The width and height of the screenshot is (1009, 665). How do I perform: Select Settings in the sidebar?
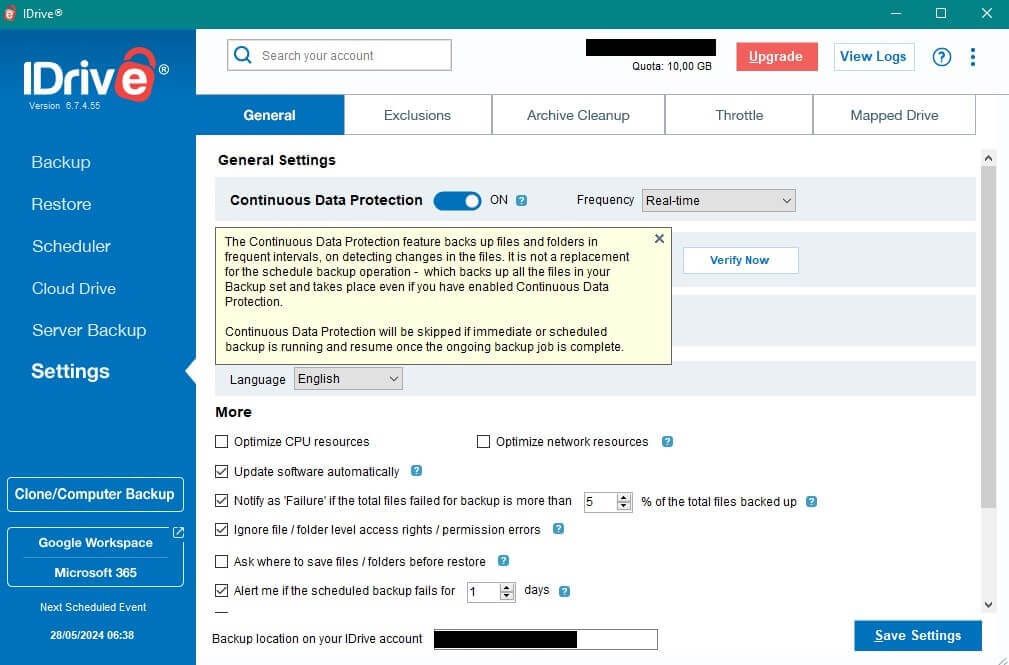pos(71,371)
